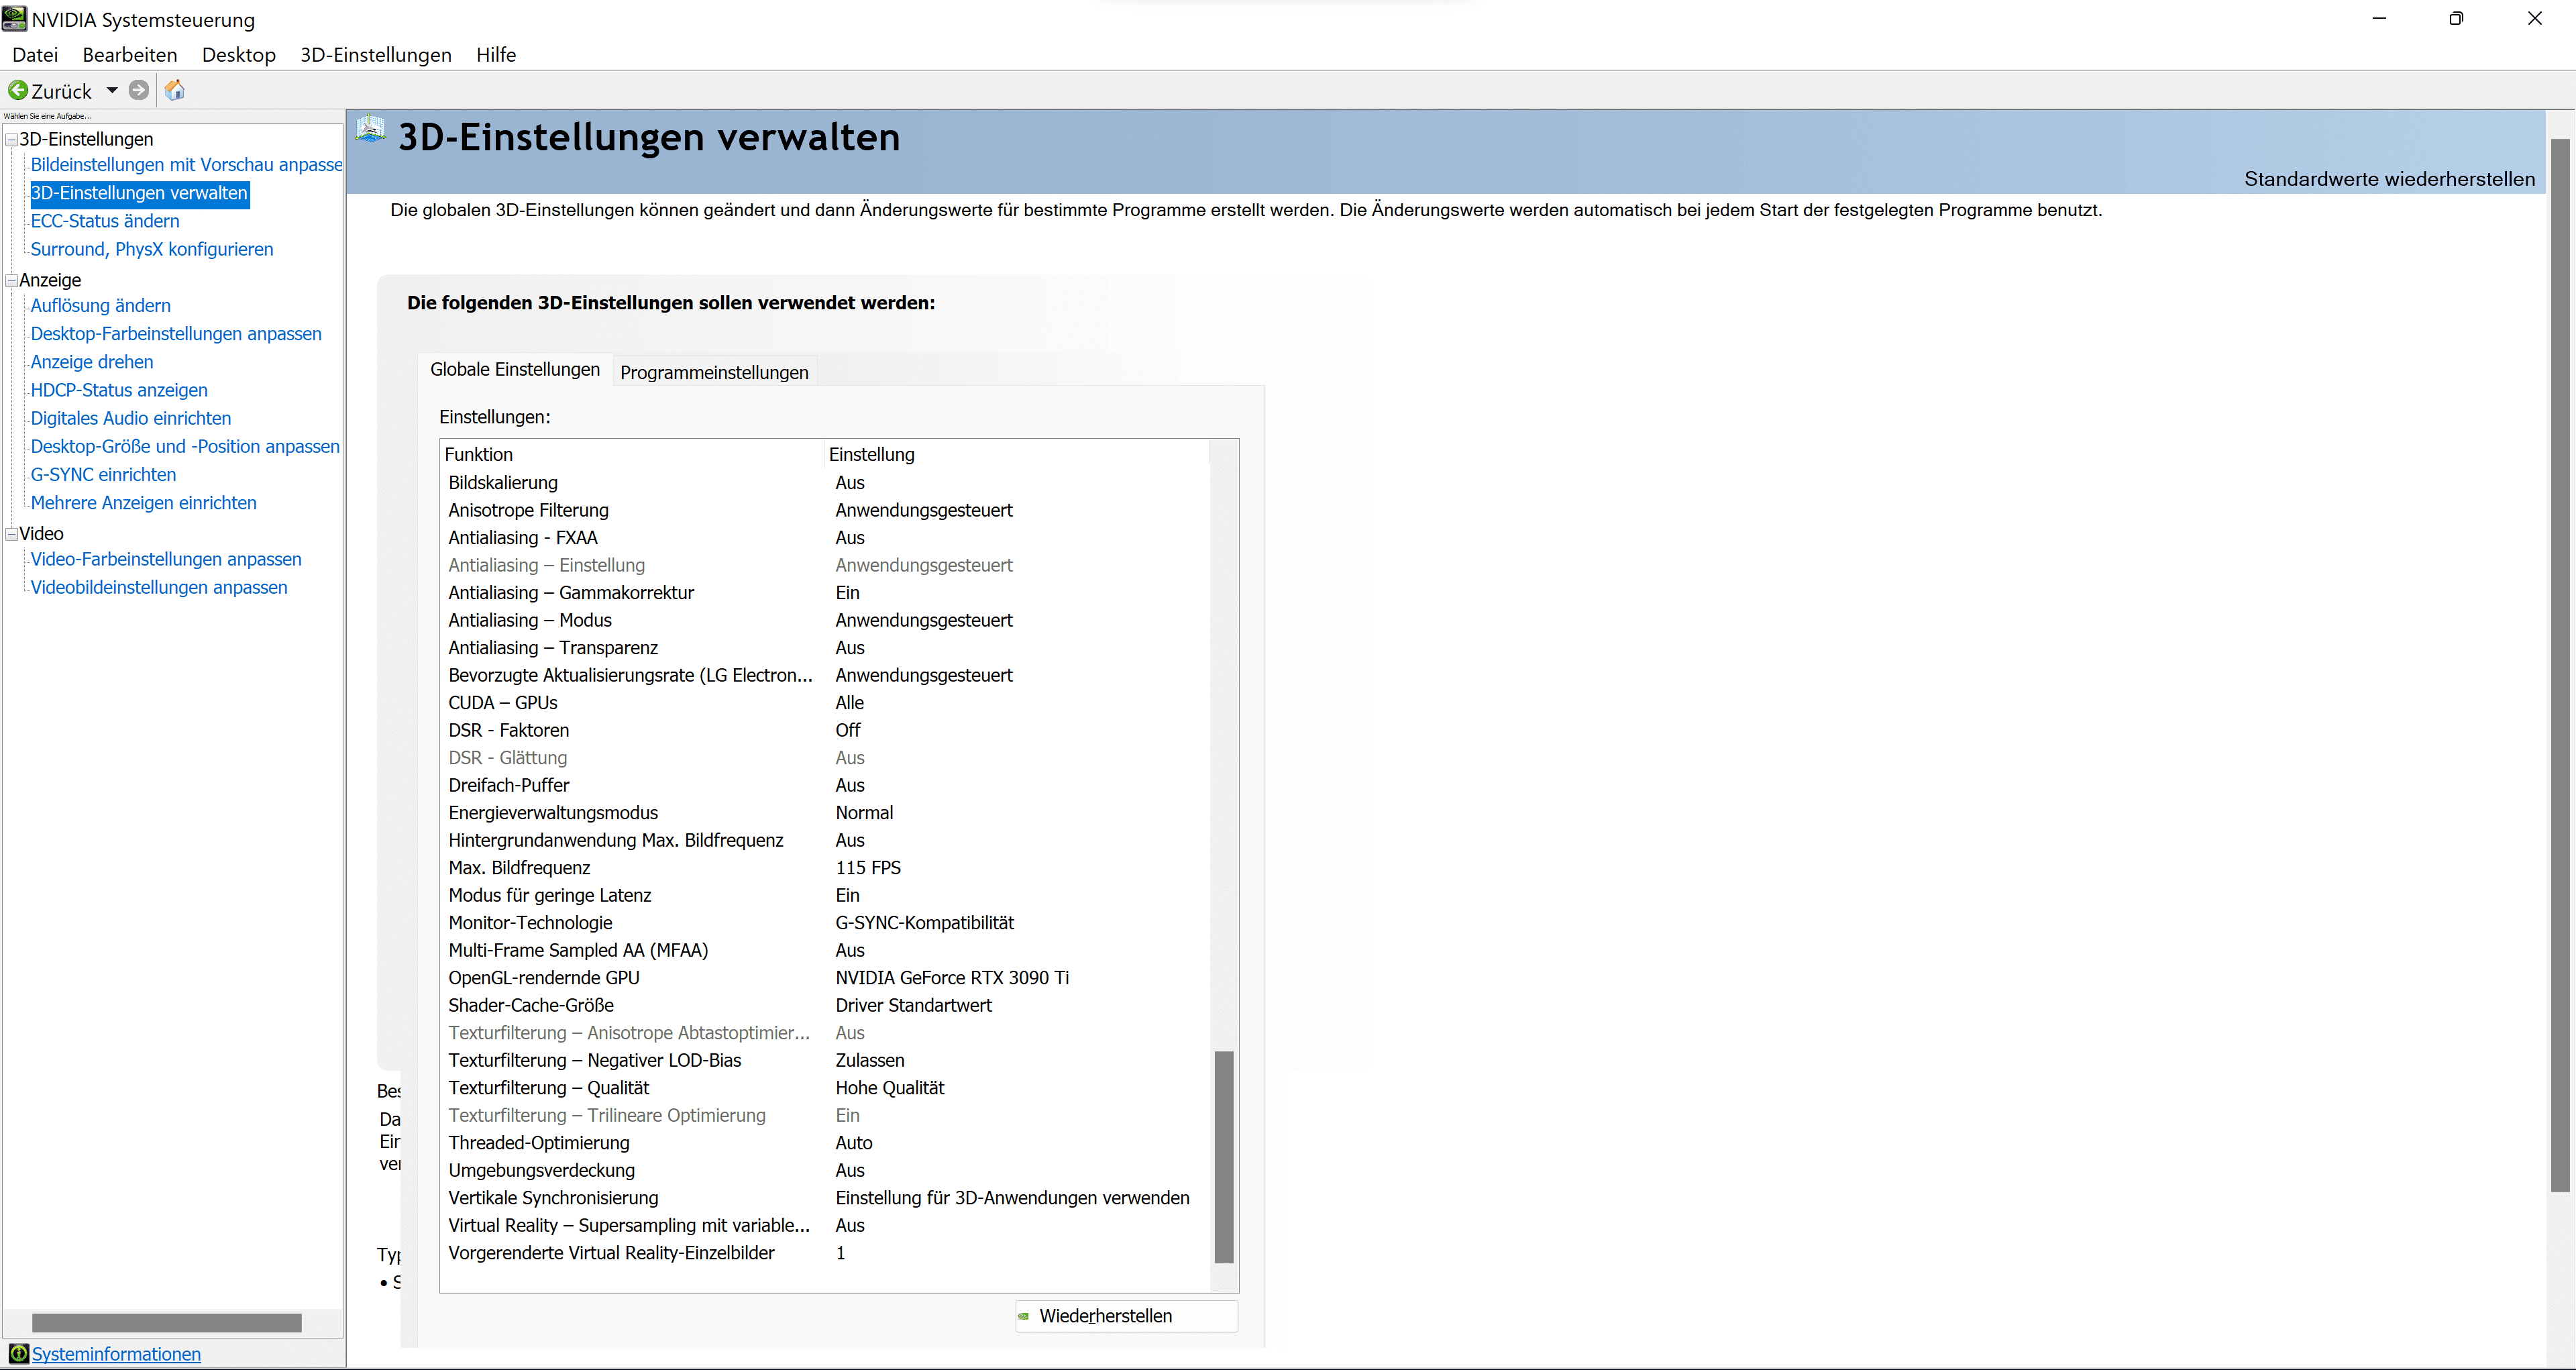Click the NVIDIA app icon in title bar
2576x1370 pixels.
point(14,18)
